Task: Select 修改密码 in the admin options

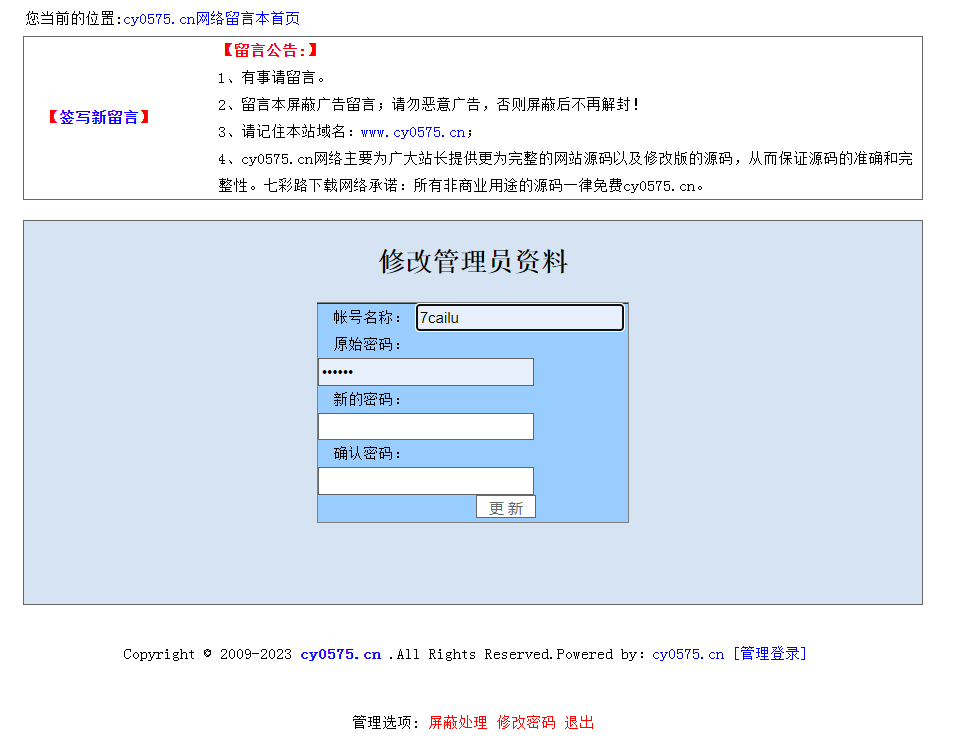Action: 526,723
